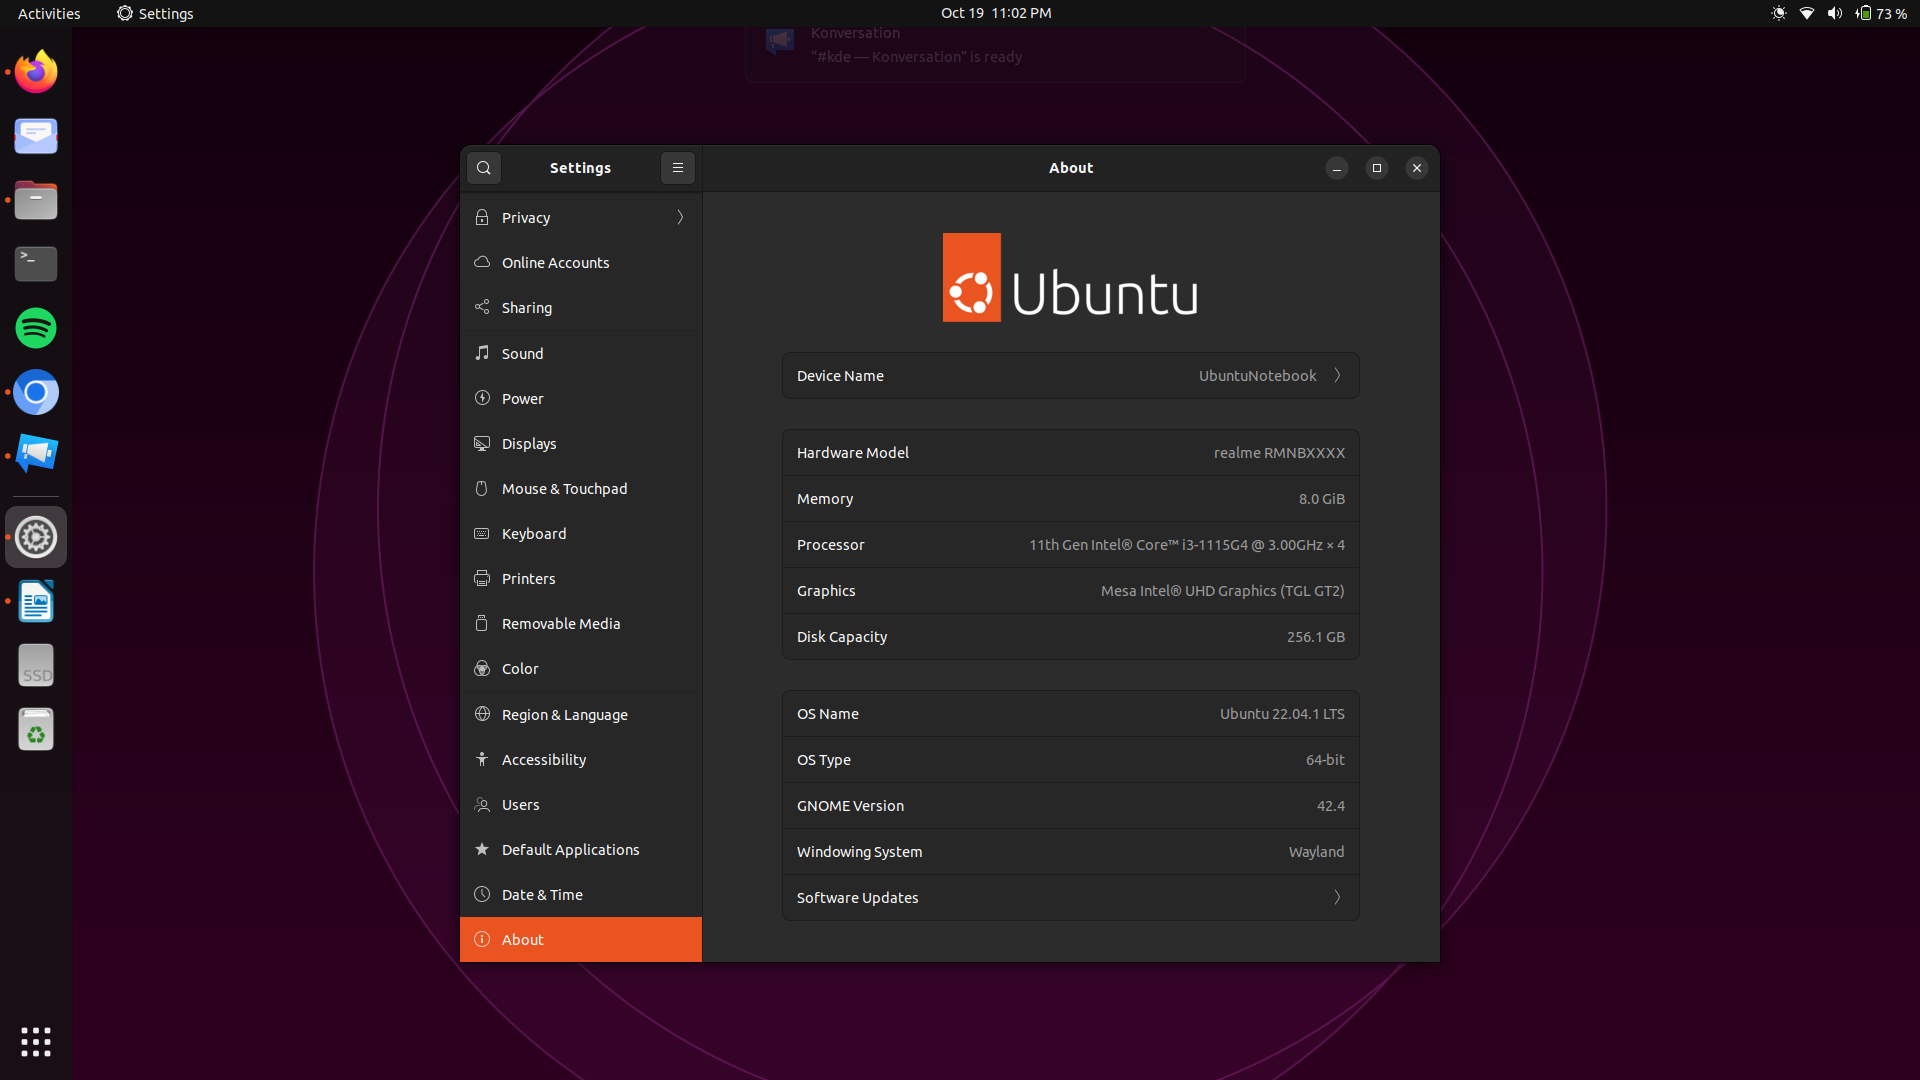Open the Terminal dock icon

(x=36, y=264)
